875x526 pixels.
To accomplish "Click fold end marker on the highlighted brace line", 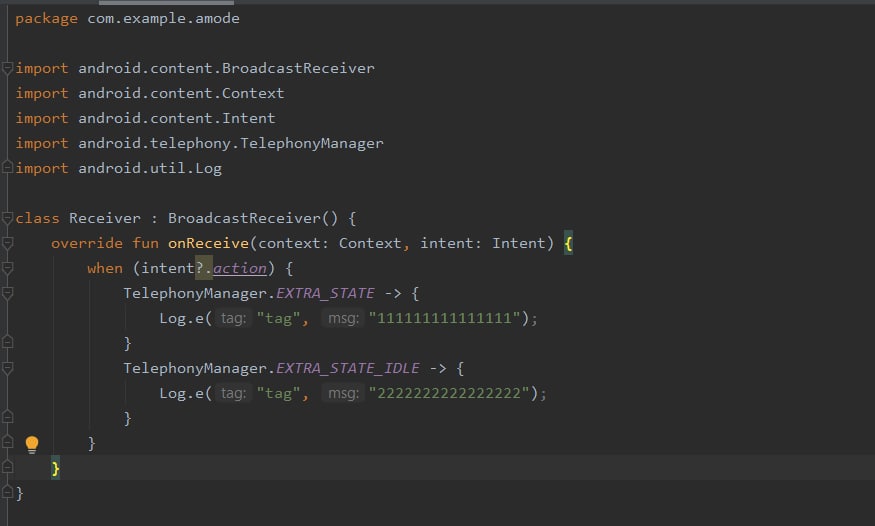I will [7, 467].
